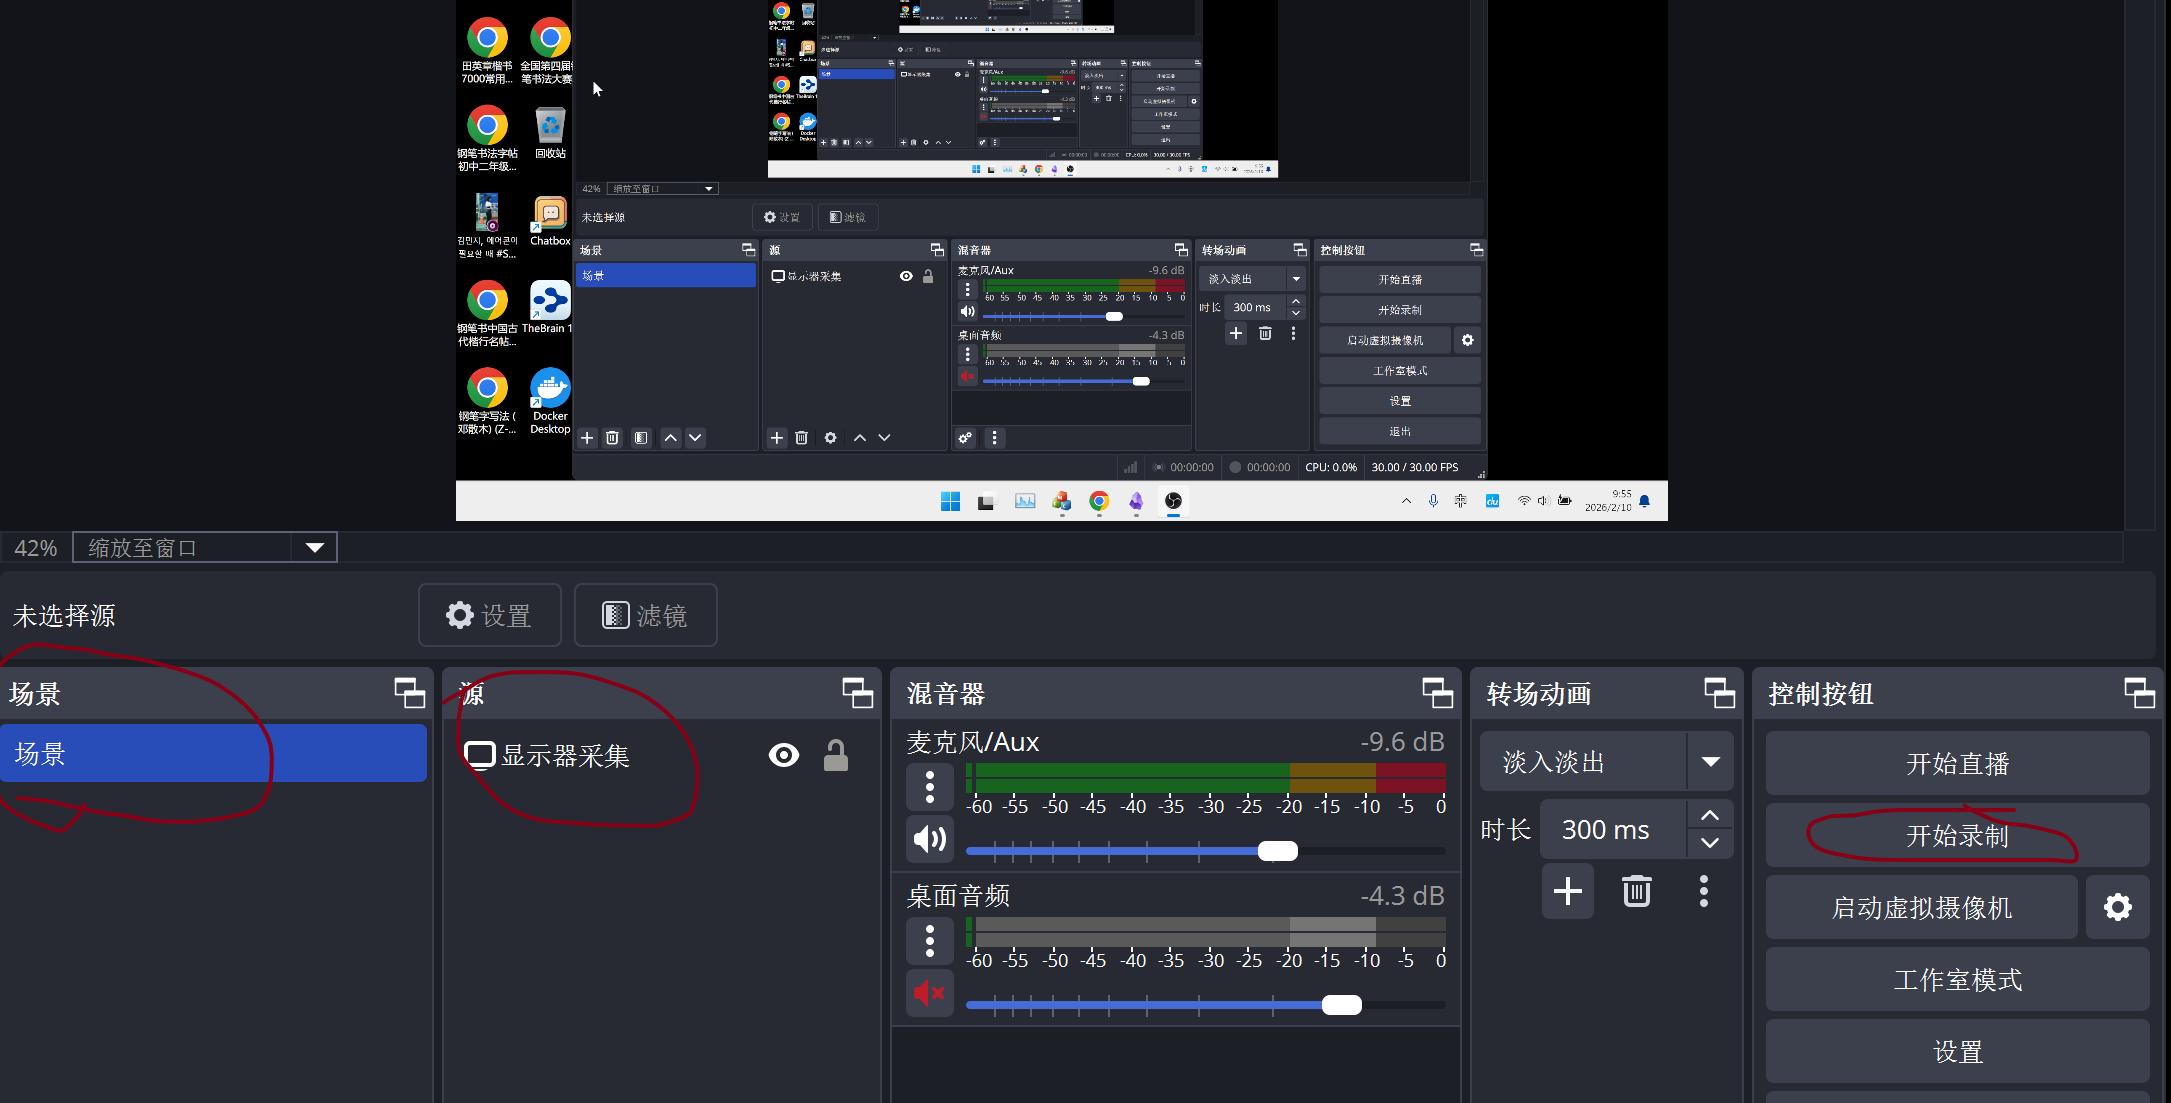Viewport: 2171px width, 1103px height.
Task: Open 滤镜 filters for source
Action: tap(646, 616)
